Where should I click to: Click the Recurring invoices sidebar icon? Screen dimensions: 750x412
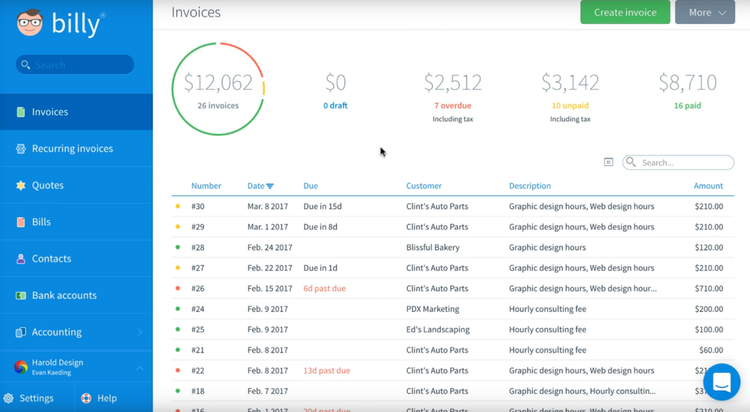(x=21, y=149)
